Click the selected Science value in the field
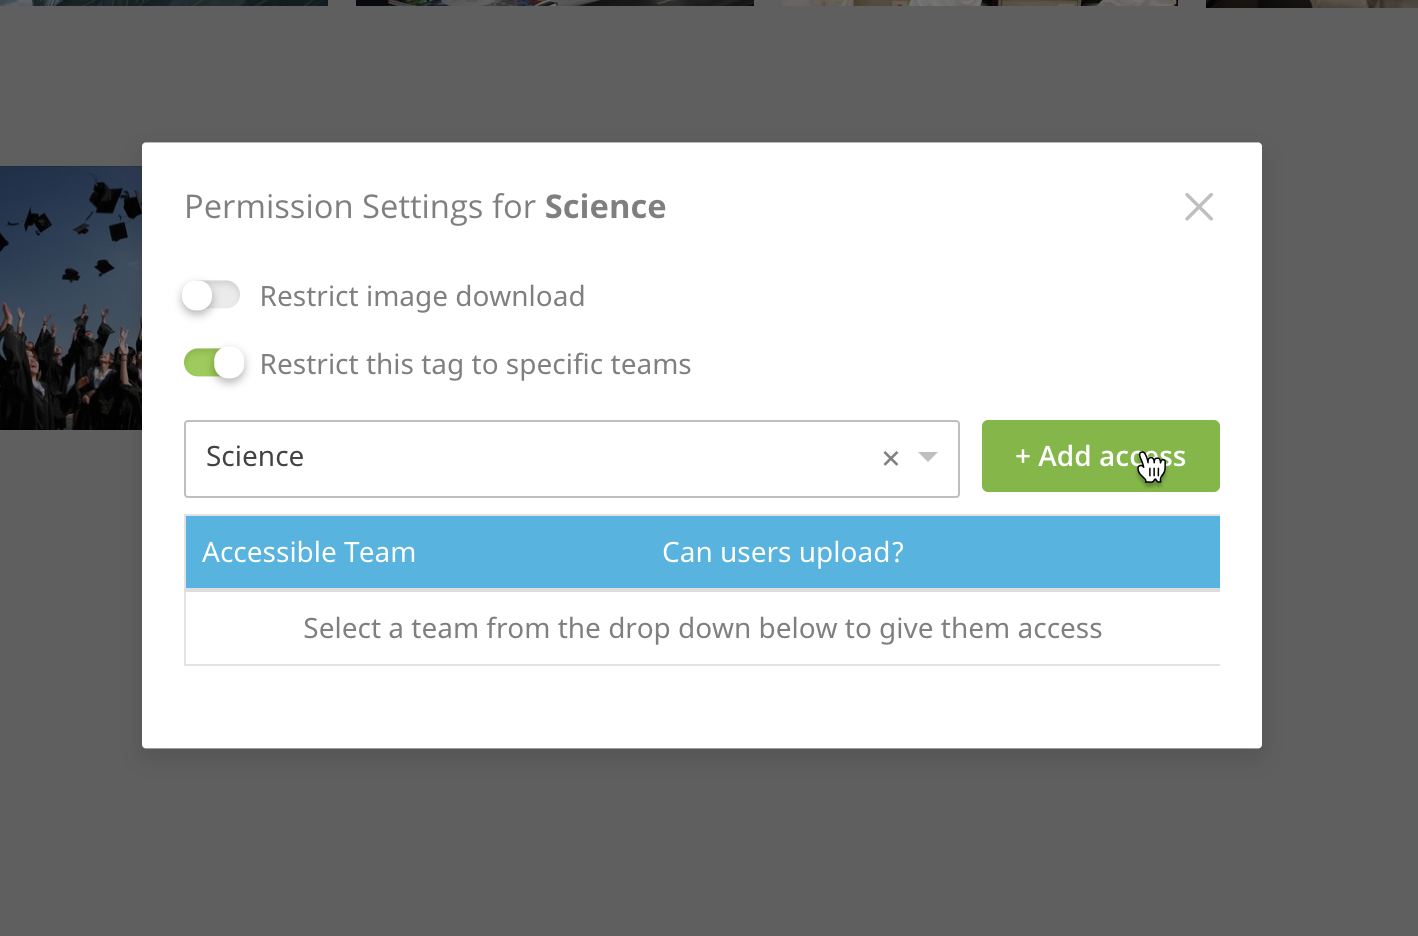The width and height of the screenshot is (1418, 936). coord(255,457)
